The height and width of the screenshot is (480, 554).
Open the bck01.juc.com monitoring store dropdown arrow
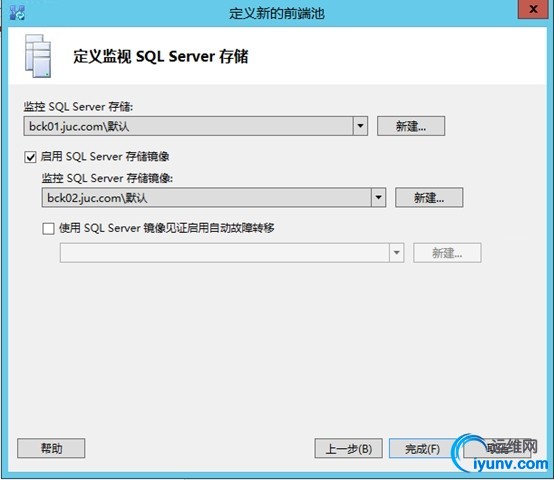pos(360,126)
